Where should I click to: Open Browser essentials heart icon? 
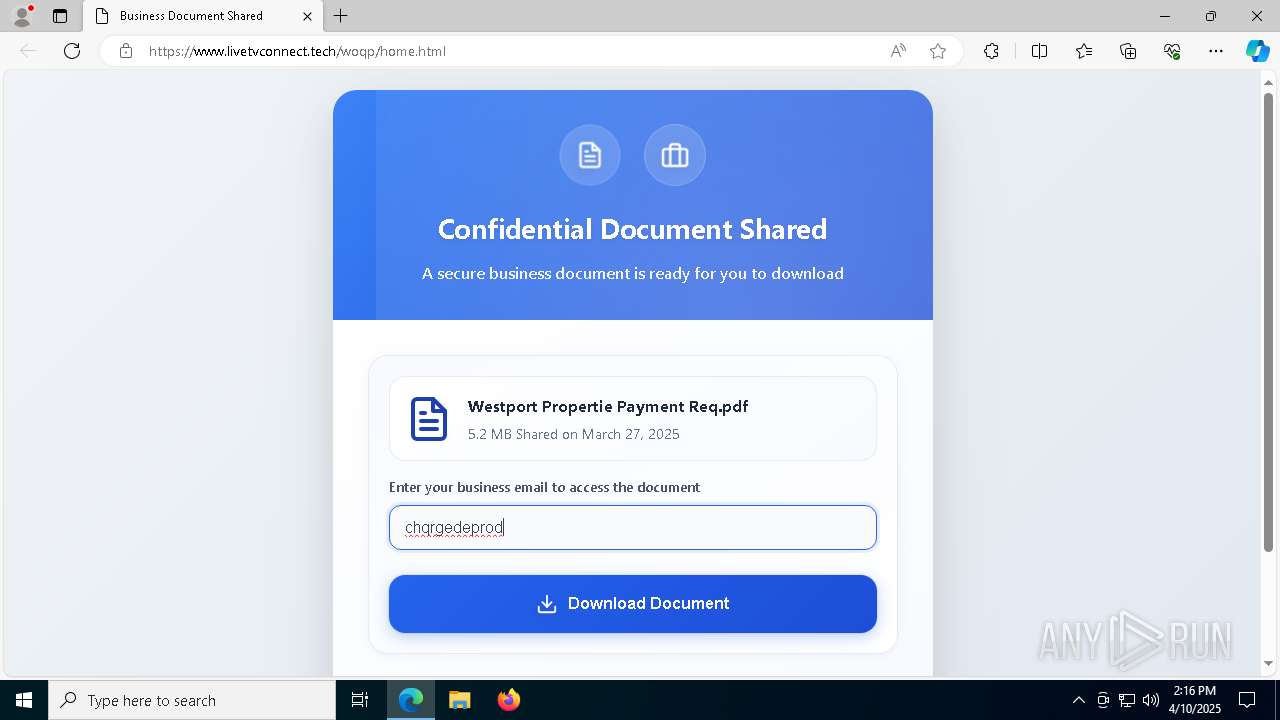pyautogui.click(x=1172, y=51)
